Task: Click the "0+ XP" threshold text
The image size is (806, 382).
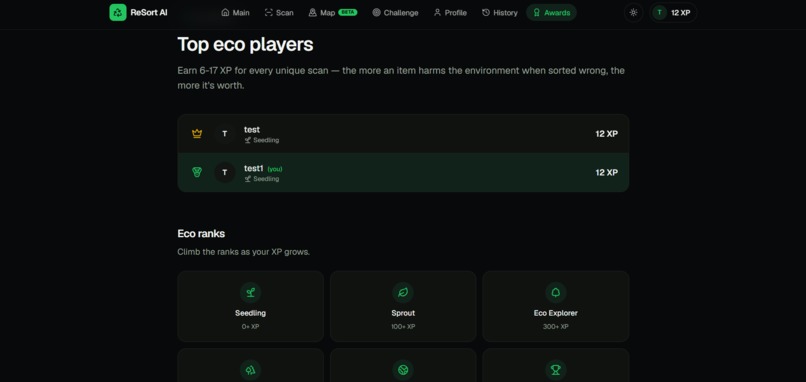Action: point(250,326)
